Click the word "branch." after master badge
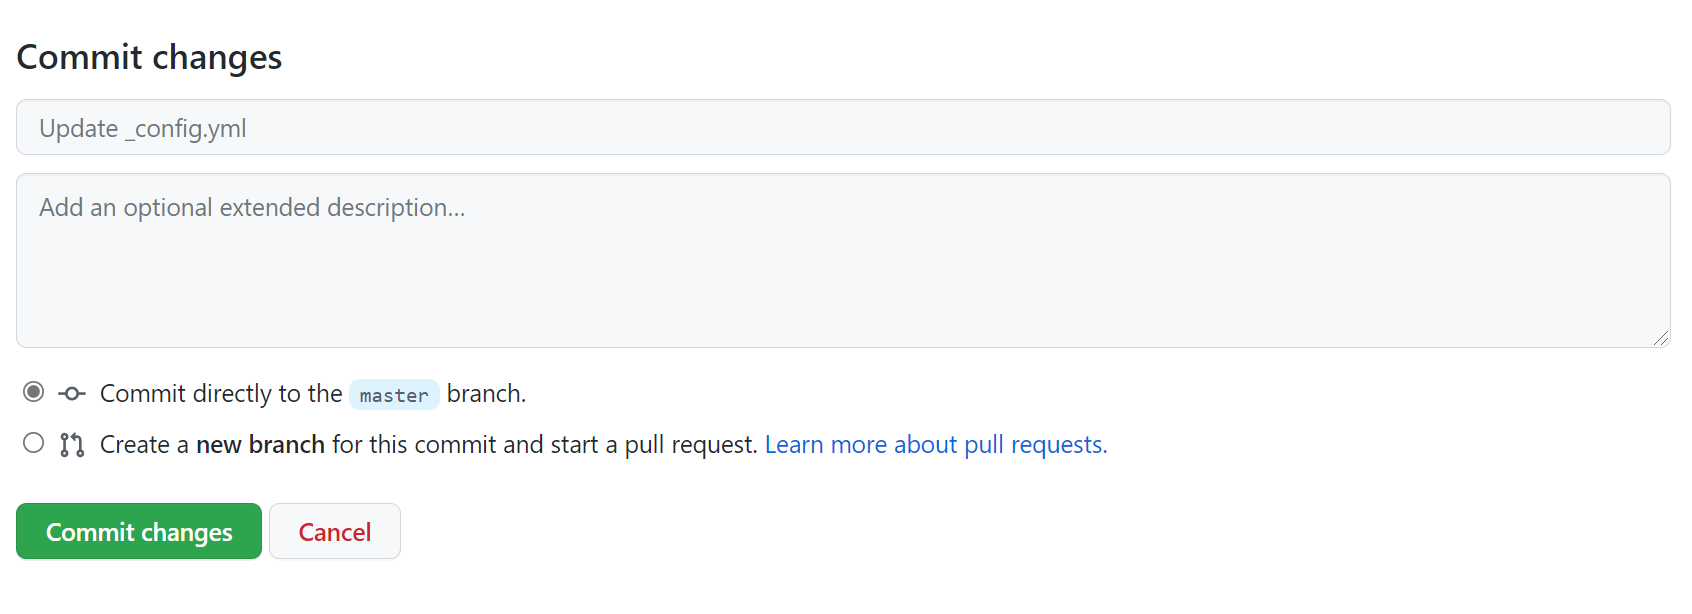This screenshot has width=1692, height=614. pos(486,394)
